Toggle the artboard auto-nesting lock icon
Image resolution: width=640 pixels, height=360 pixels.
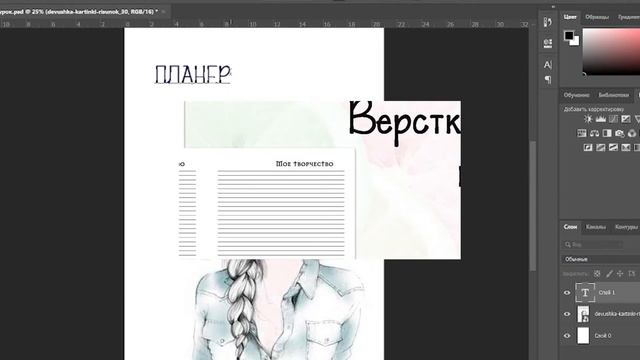[x=632, y=274]
